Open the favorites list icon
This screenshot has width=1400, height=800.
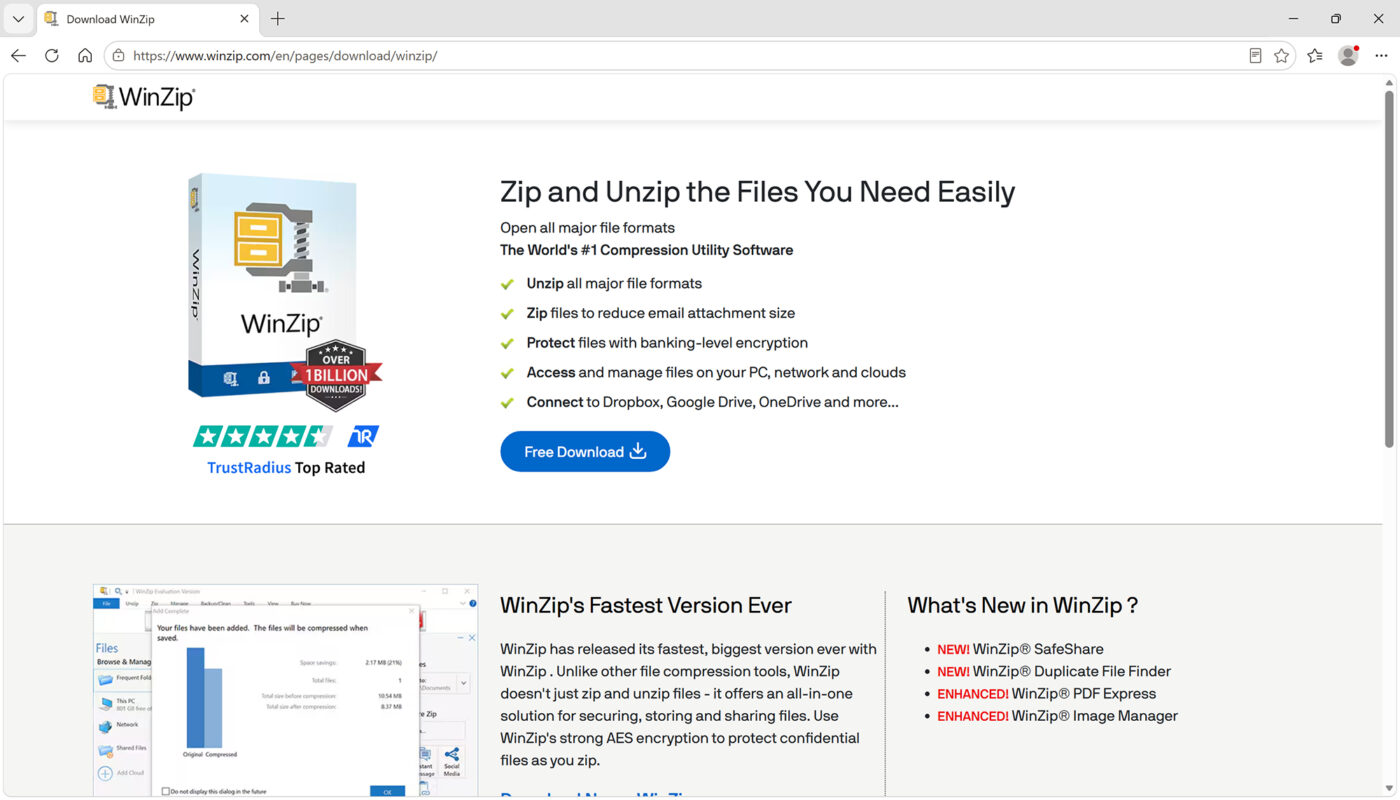coord(1315,56)
